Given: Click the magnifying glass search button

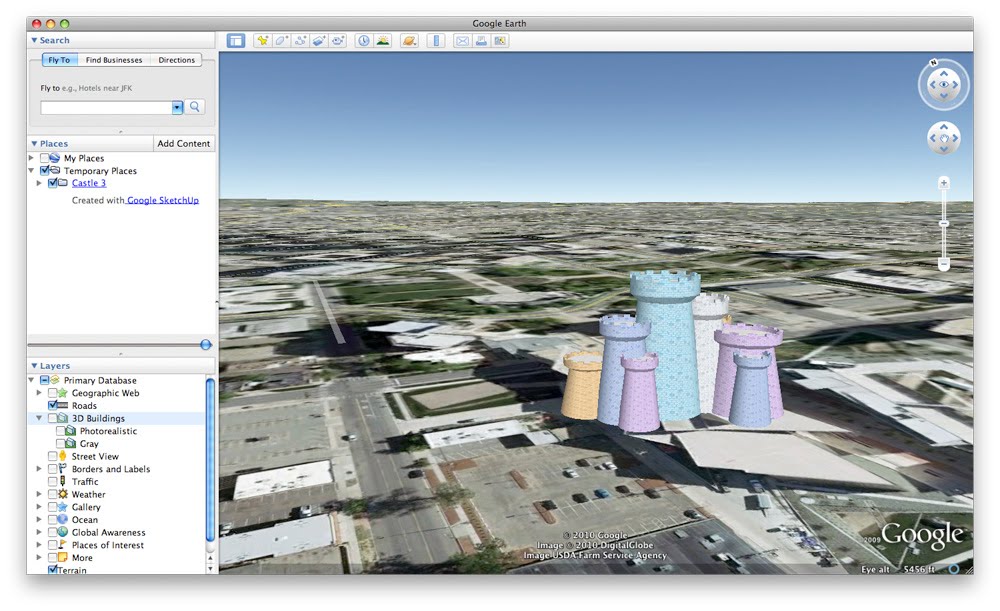Looking at the screenshot, I should click(x=195, y=107).
